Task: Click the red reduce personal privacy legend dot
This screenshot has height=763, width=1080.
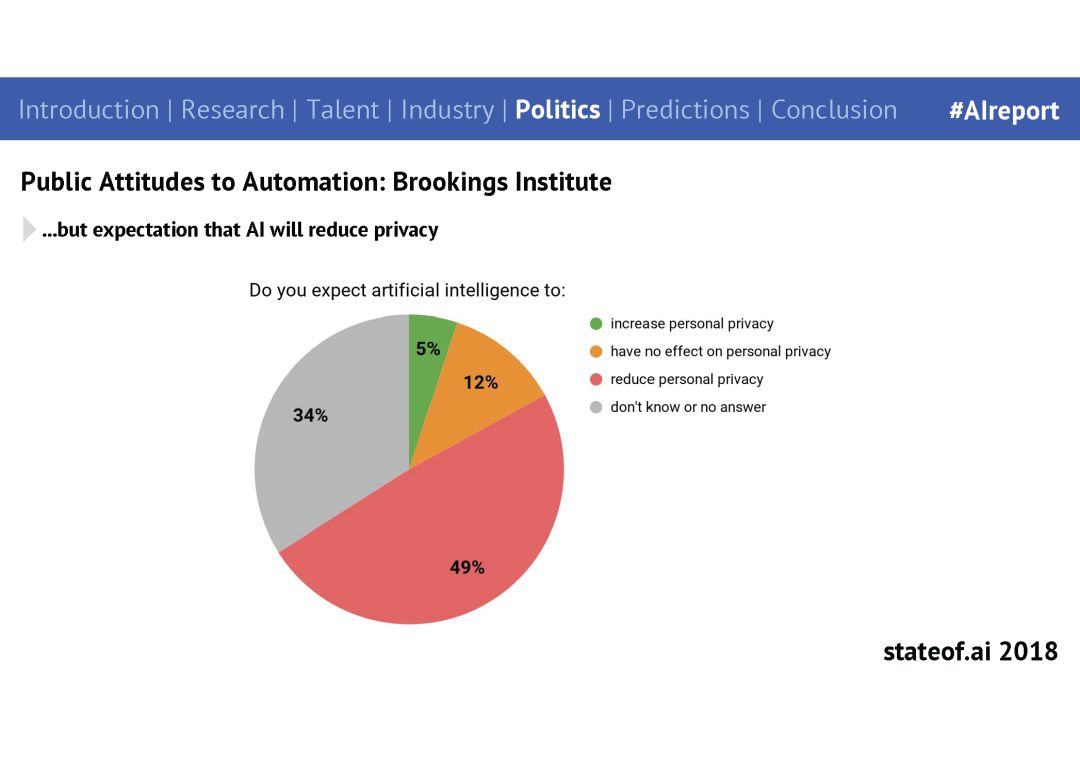Action: tap(596, 379)
